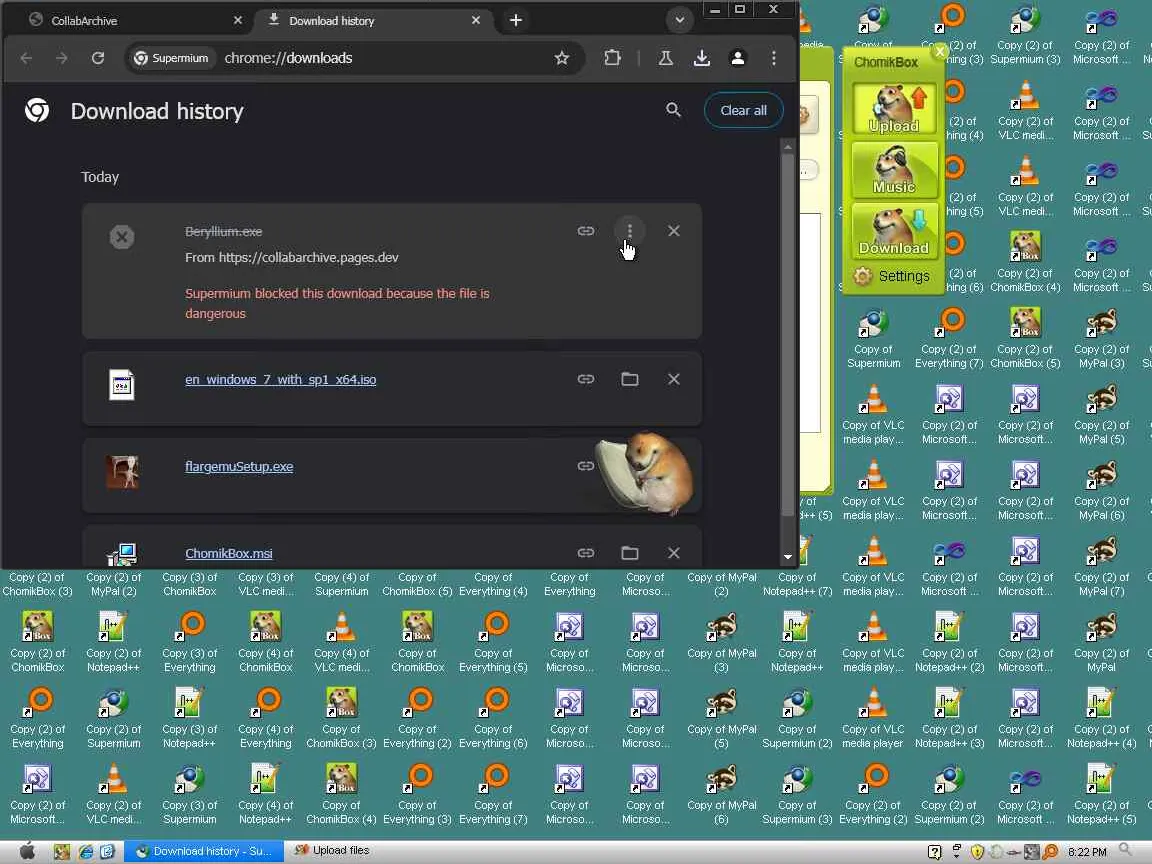Click Download in ChomikBox widget
Viewport: 1152px width, 864px height.
894,231
